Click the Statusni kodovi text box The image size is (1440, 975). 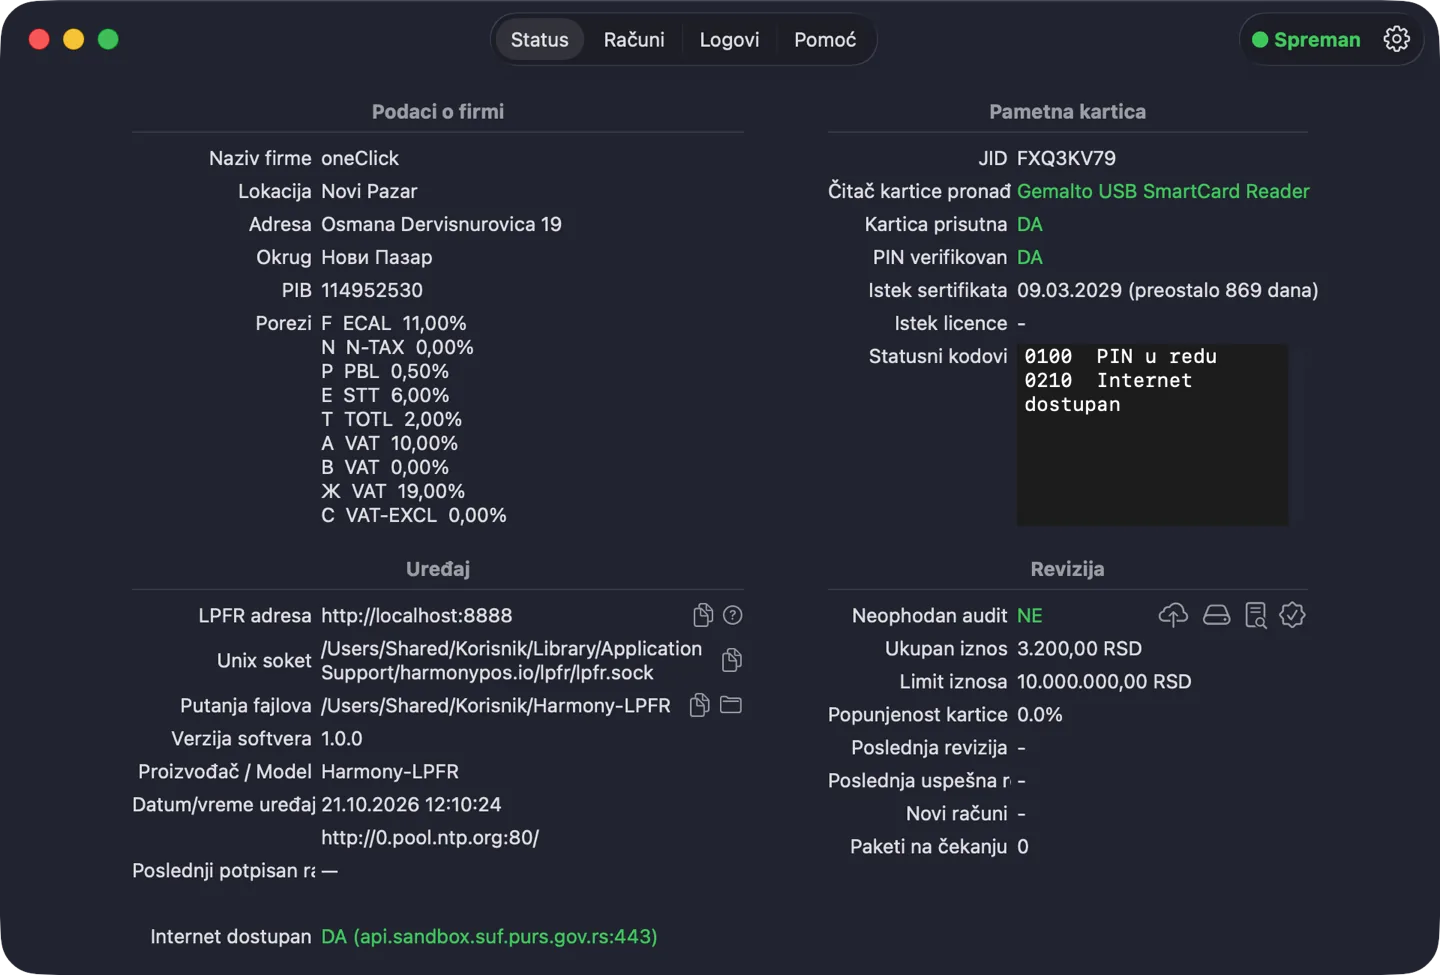click(x=1152, y=435)
